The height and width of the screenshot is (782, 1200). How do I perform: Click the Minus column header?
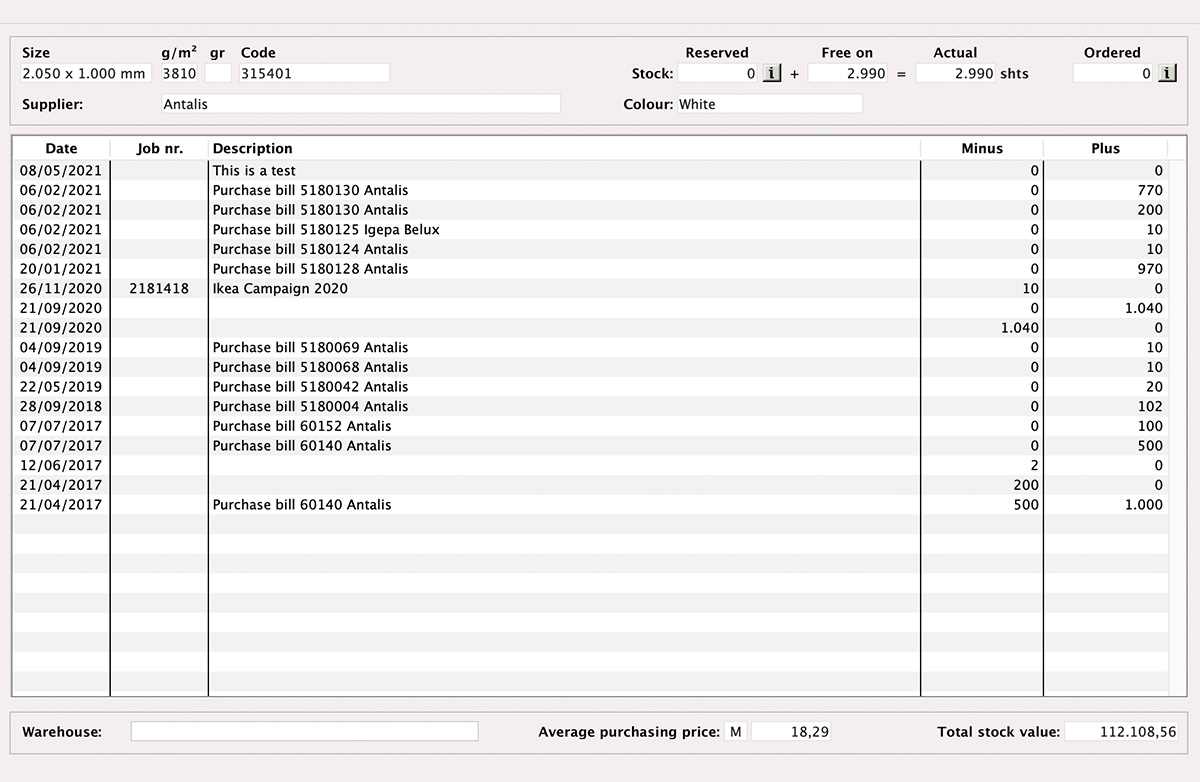click(981, 148)
